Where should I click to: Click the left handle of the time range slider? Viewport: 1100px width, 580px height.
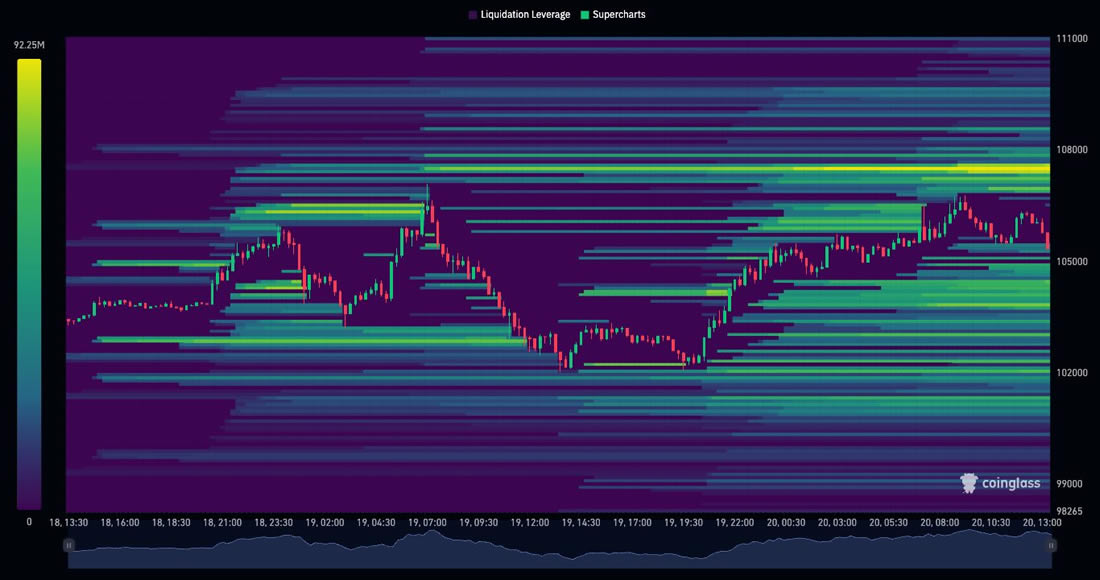pyautogui.click(x=68, y=545)
